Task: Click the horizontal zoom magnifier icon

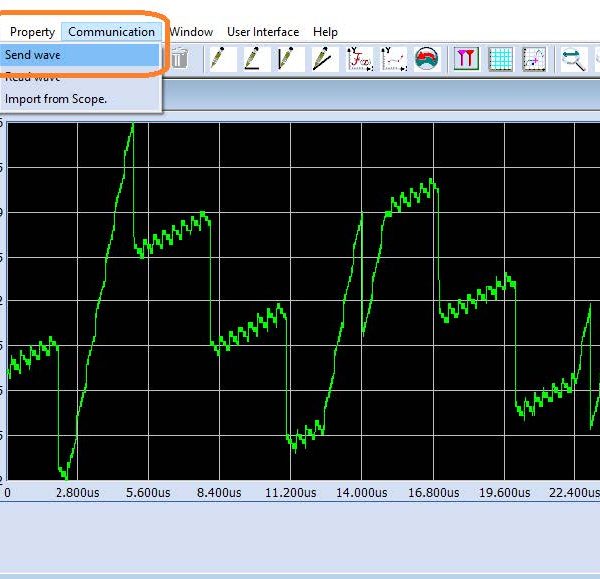Action: click(x=573, y=59)
